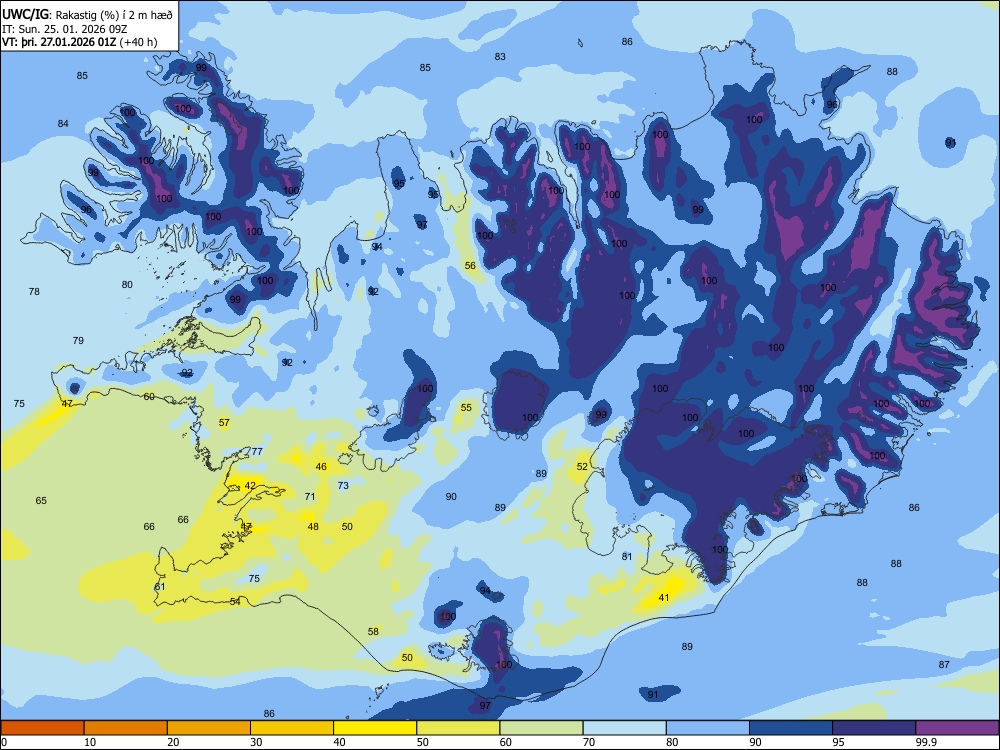Click legend tick label 0

pyautogui.click(x=4, y=742)
